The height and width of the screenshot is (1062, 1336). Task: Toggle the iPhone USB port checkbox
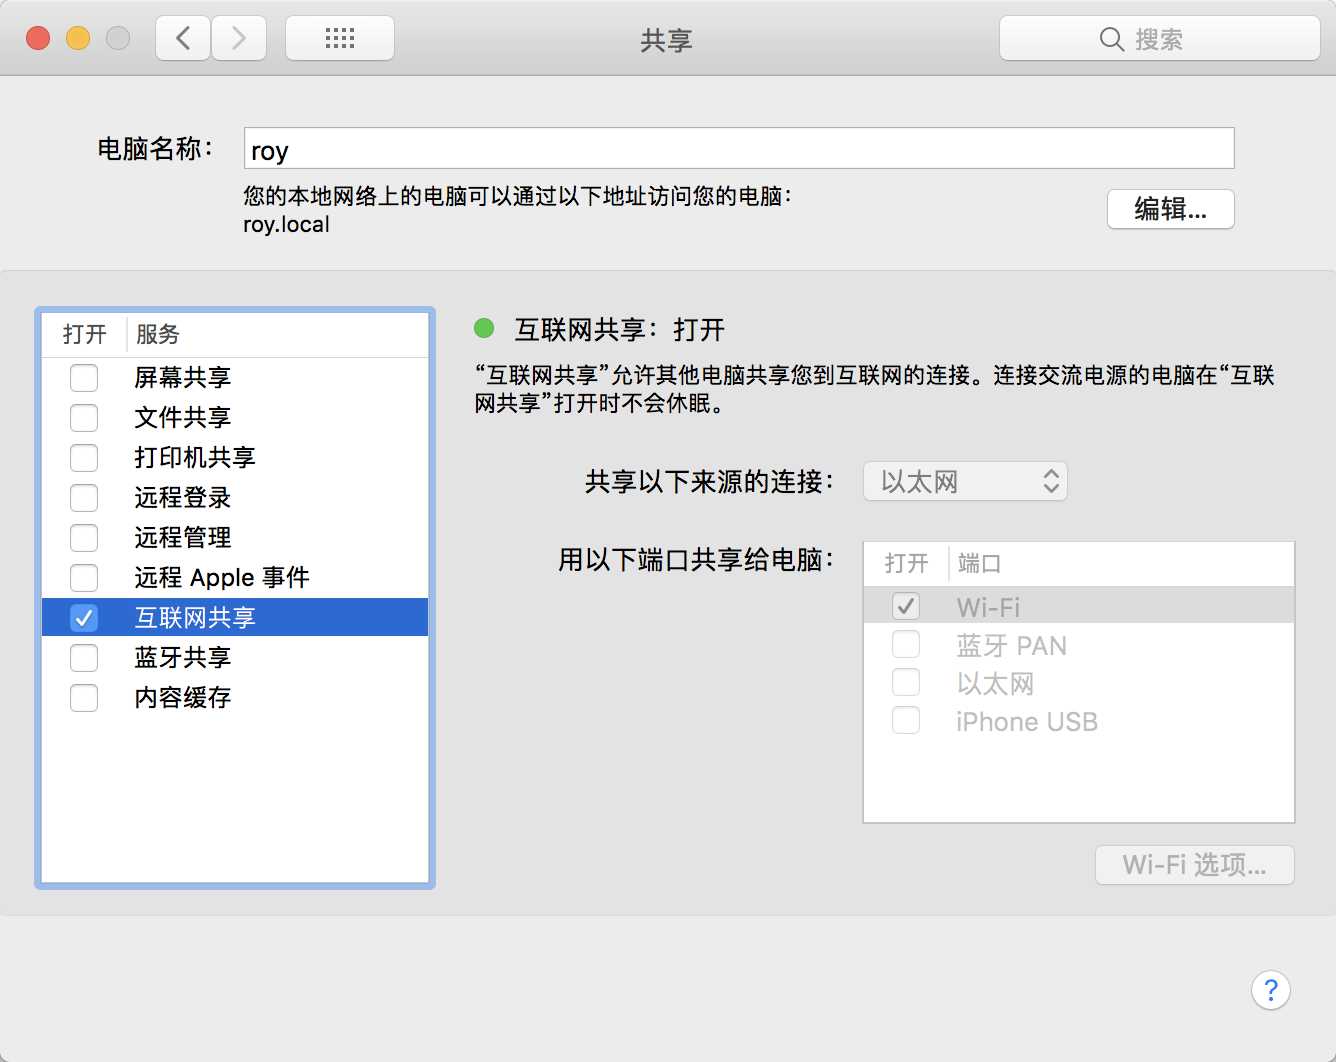point(906,720)
